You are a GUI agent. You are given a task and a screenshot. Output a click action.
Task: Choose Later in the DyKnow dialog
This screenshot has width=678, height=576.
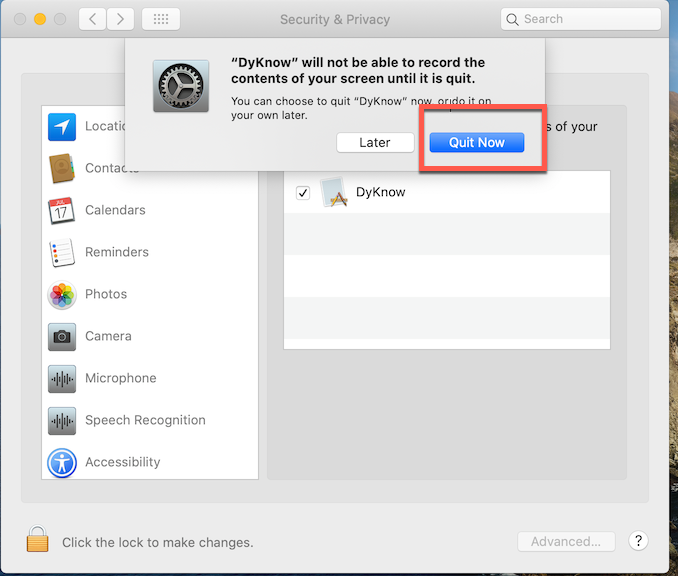375,142
